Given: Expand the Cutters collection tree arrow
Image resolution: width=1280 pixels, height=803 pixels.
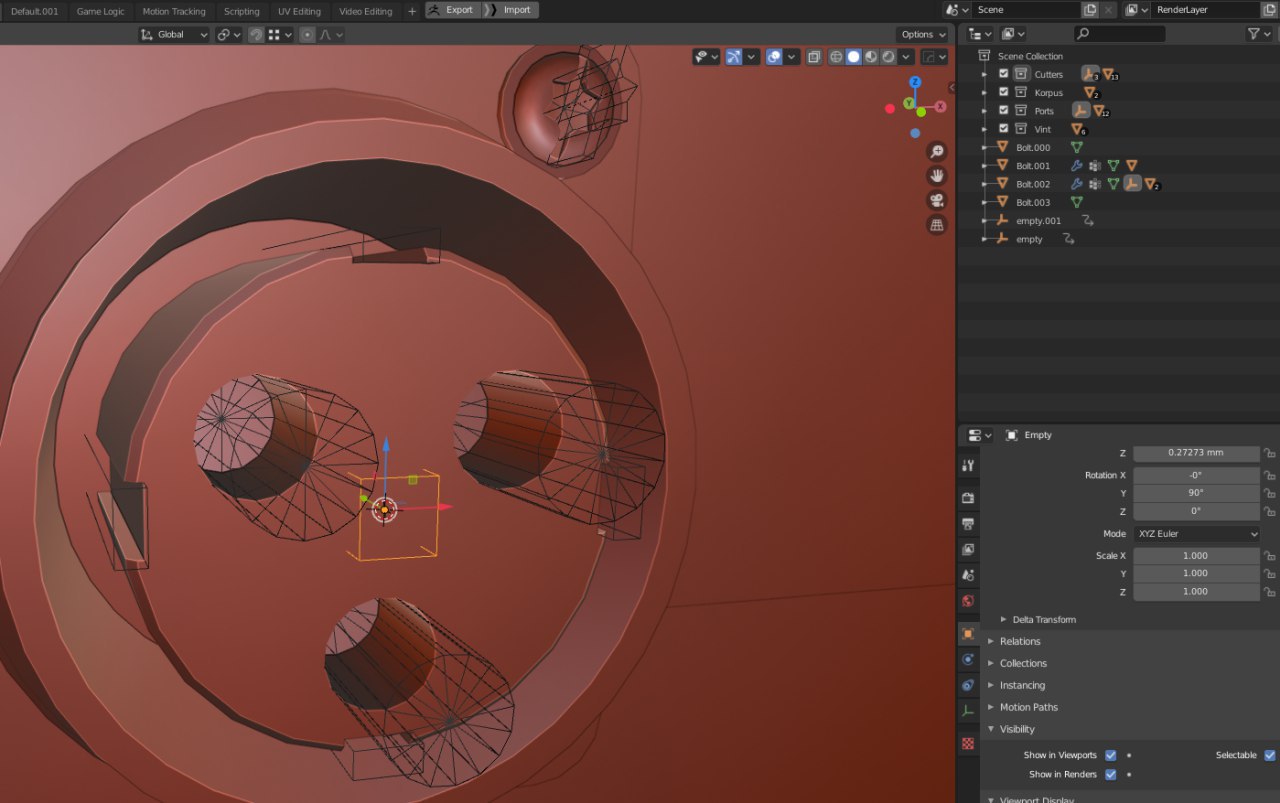Looking at the screenshot, I should coord(985,74).
